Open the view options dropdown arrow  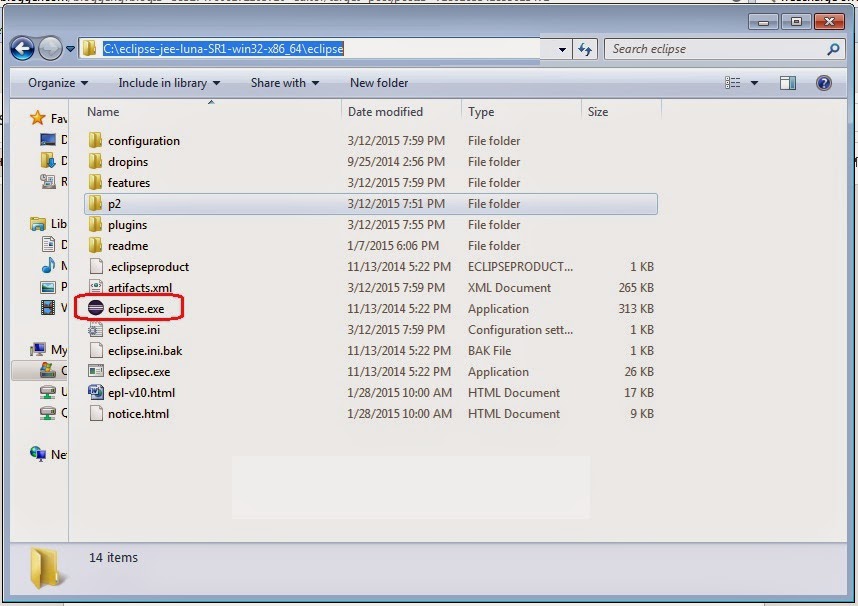(x=755, y=83)
